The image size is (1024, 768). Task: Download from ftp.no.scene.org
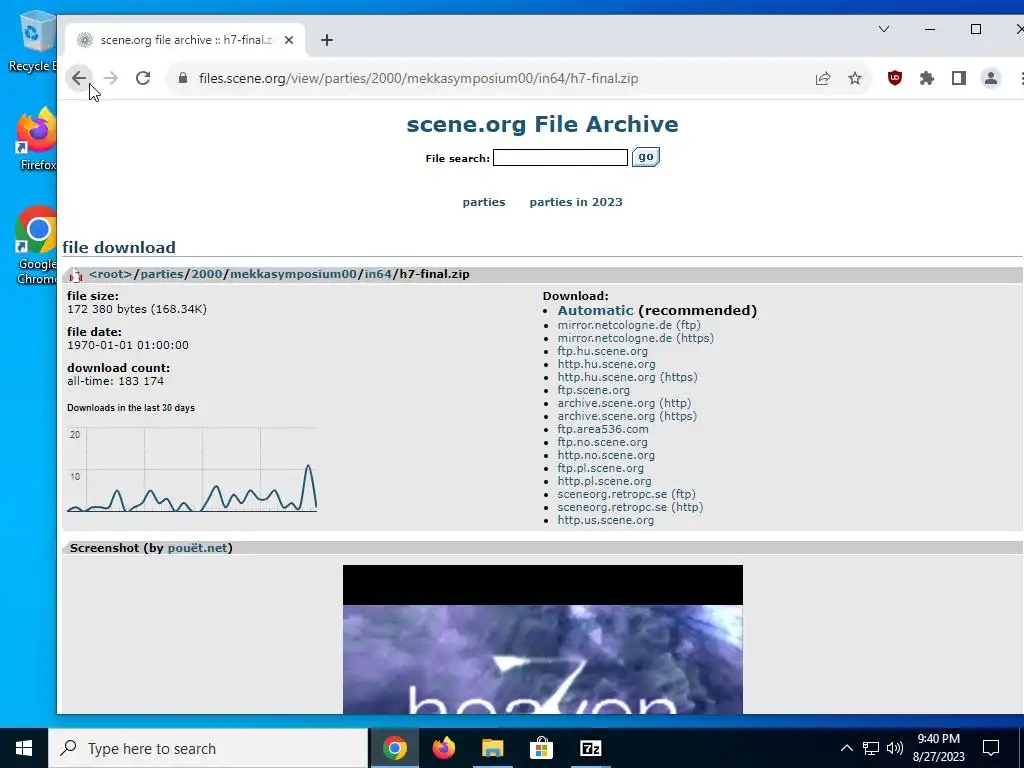(x=602, y=442)
